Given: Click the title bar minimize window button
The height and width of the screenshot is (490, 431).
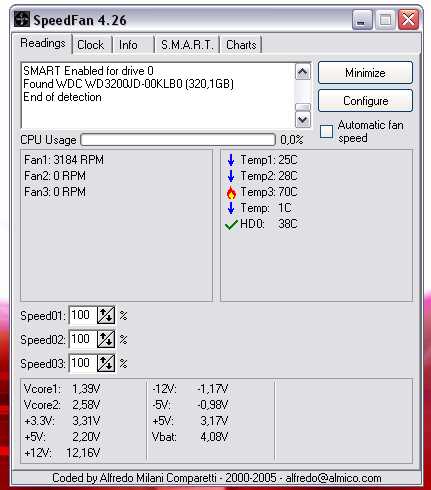Looking at the screenshot, I should (362, 20).
